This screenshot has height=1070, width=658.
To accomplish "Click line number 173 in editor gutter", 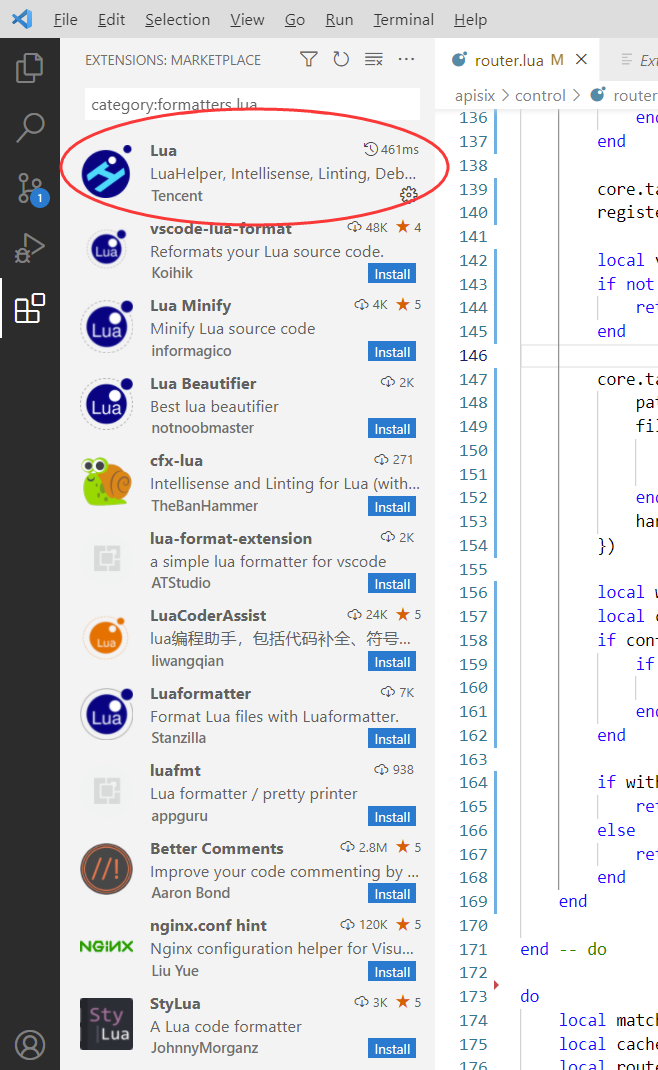I will 473,996.
